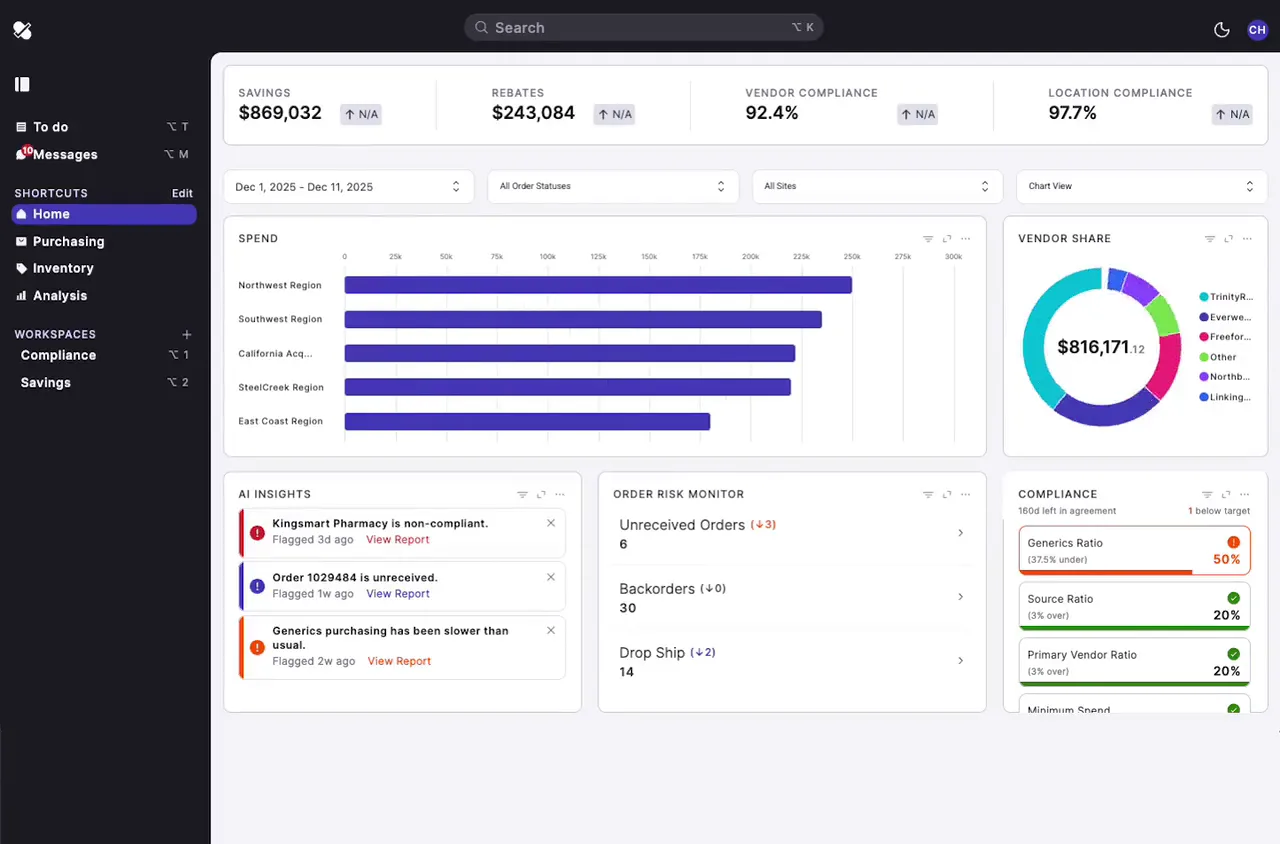Open the Chart View dropdown
Screen dimensions: 1280x844
point(1142,187)
